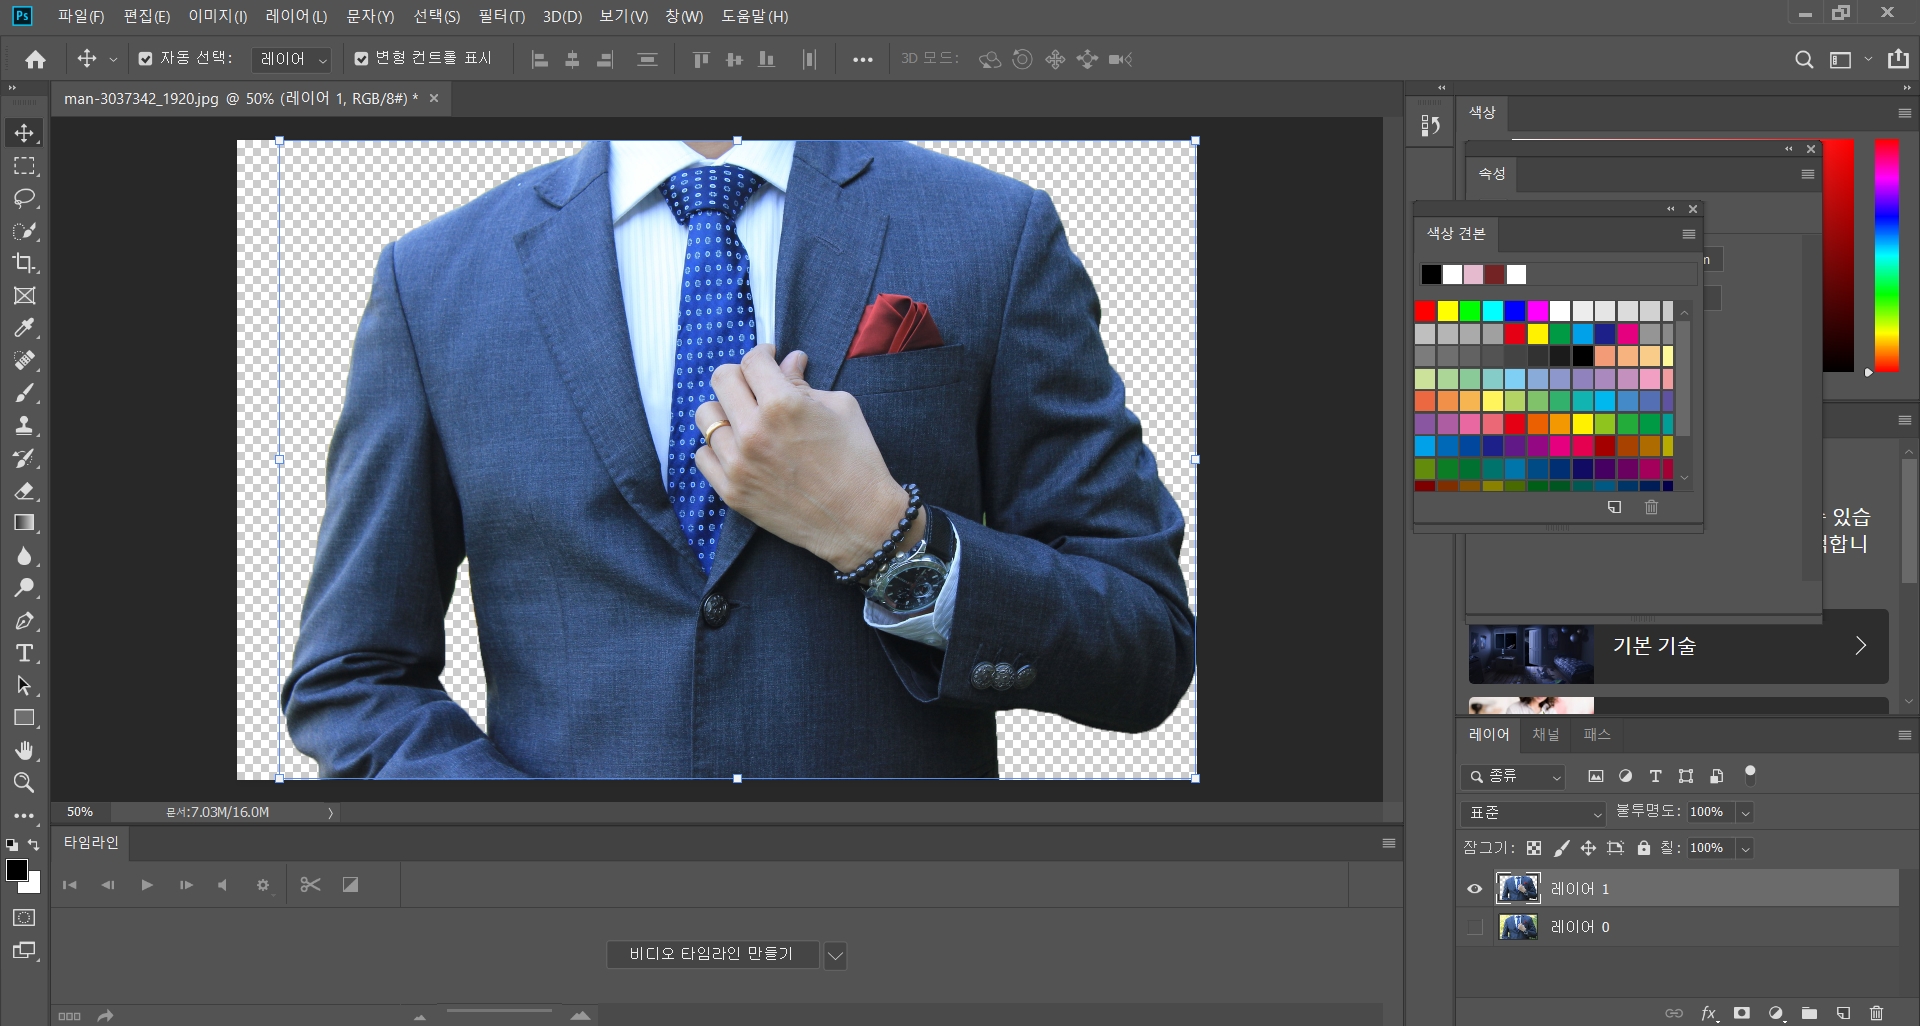
Task: Select the Eraser tool
Action: [x=24, y=491]
